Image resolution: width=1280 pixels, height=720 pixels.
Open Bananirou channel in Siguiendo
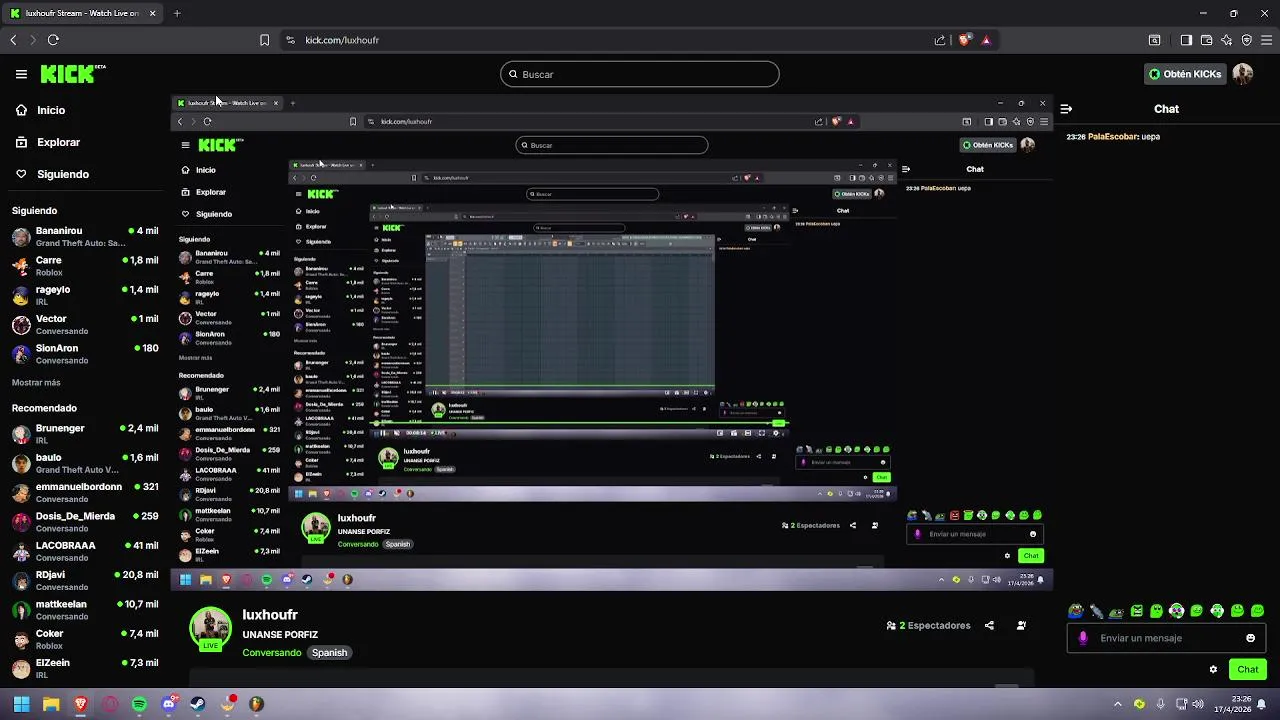click(84, 237)
